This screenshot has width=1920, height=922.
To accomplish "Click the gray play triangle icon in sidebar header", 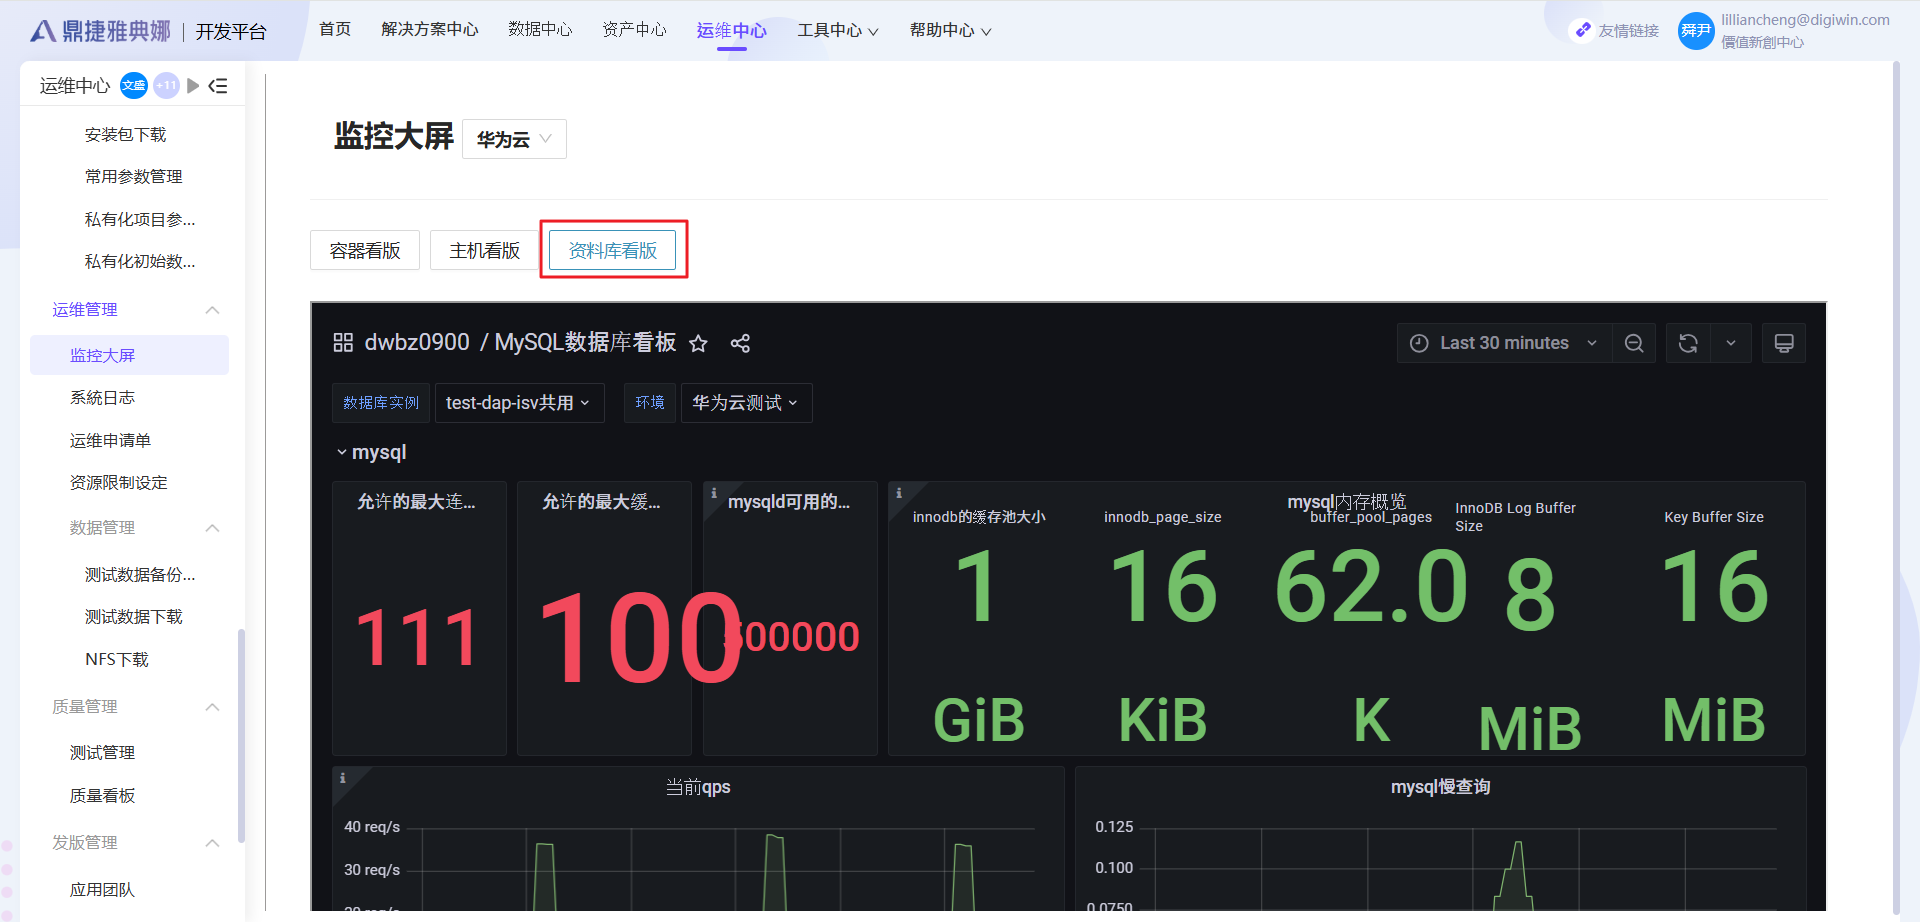I will tap(193, 86).
